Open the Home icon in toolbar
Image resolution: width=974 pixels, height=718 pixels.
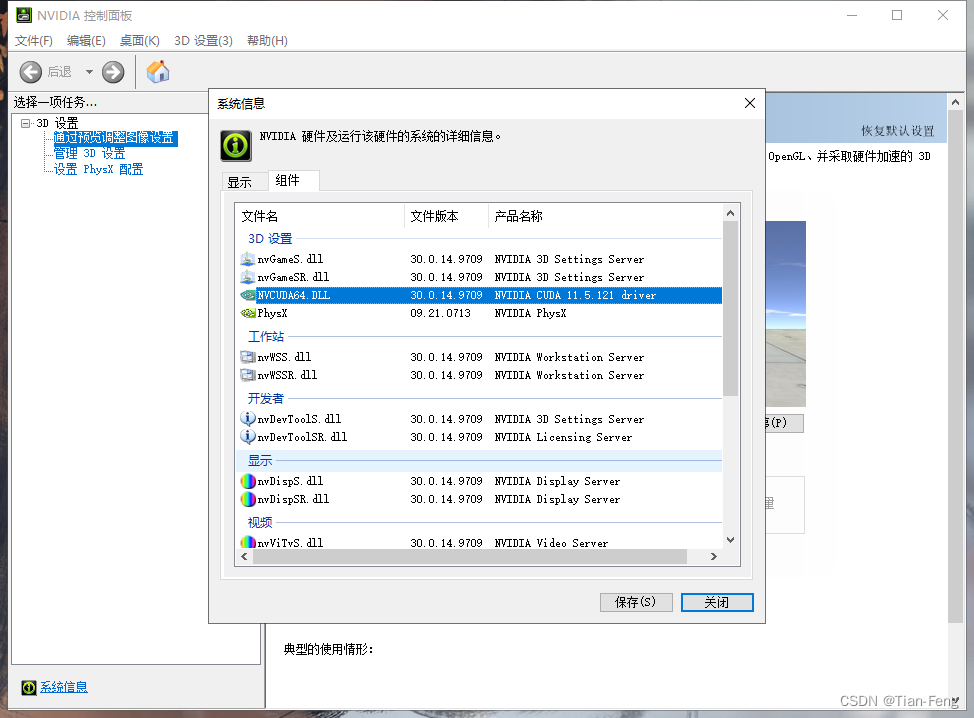(158, 71)
